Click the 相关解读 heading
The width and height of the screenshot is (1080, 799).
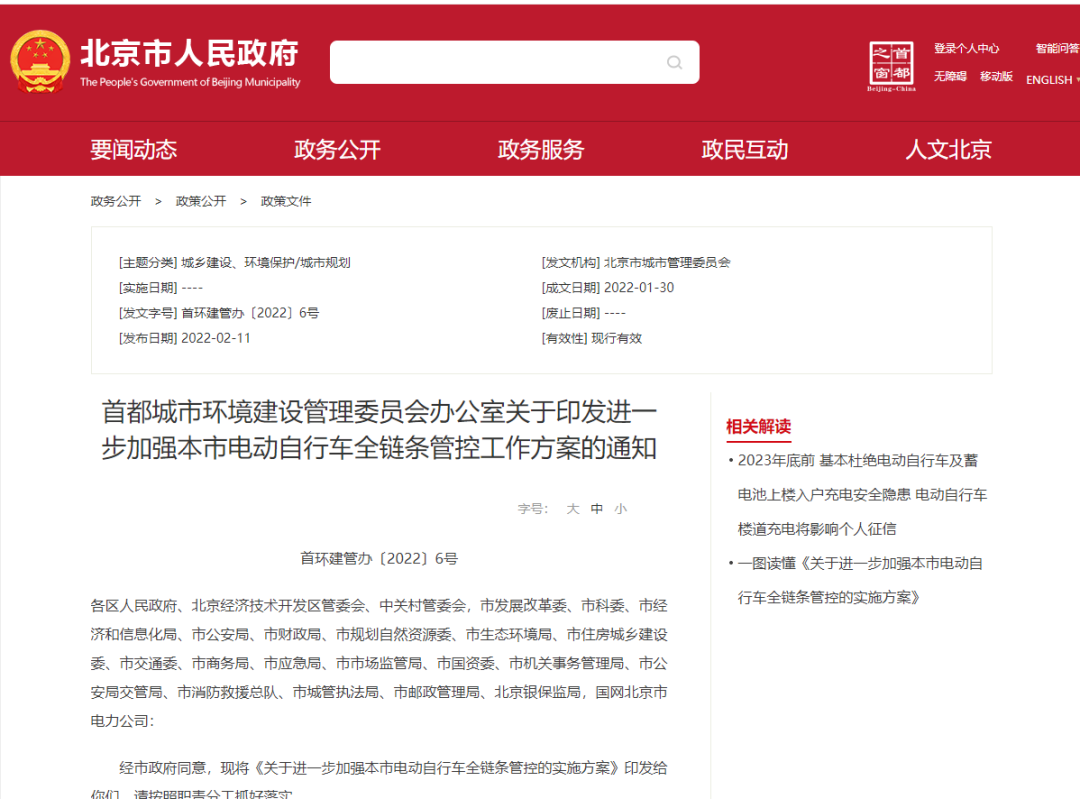[x=758, y=426]
